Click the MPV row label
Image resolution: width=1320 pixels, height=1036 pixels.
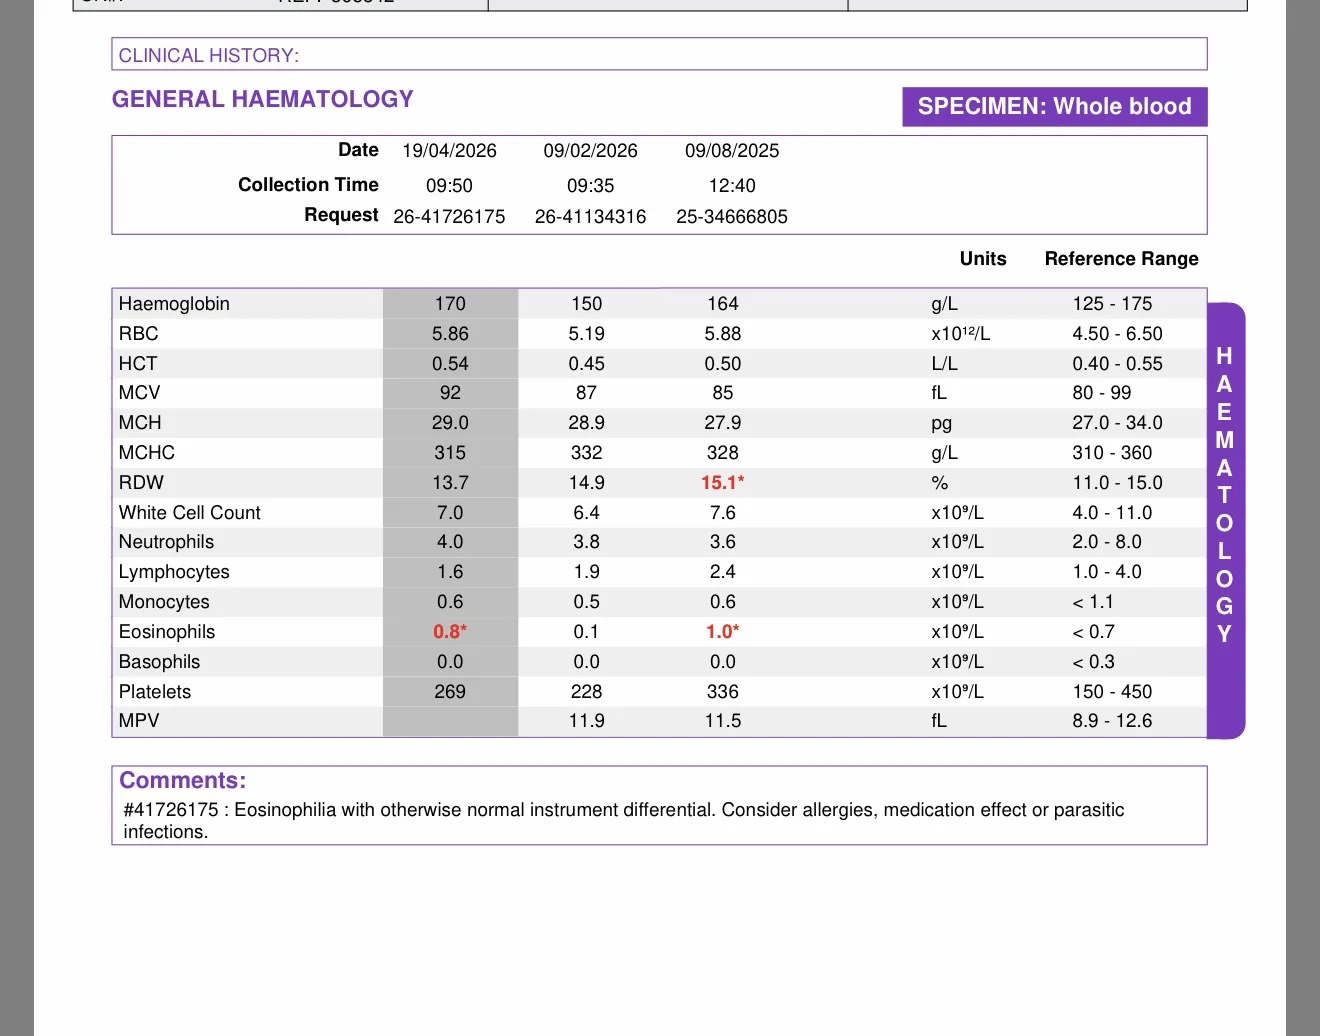pyautogui.click(x=139, y=721)
